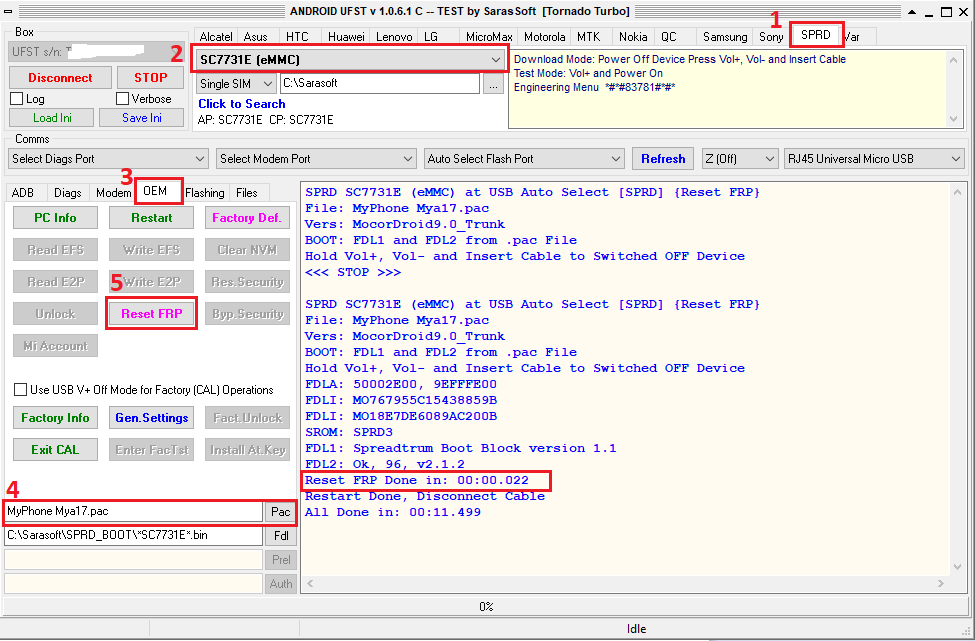Image resolution: width=975 pixels, height=641 pixels.
Task: Click the Factory Info button
Action: tap(55, 418)
